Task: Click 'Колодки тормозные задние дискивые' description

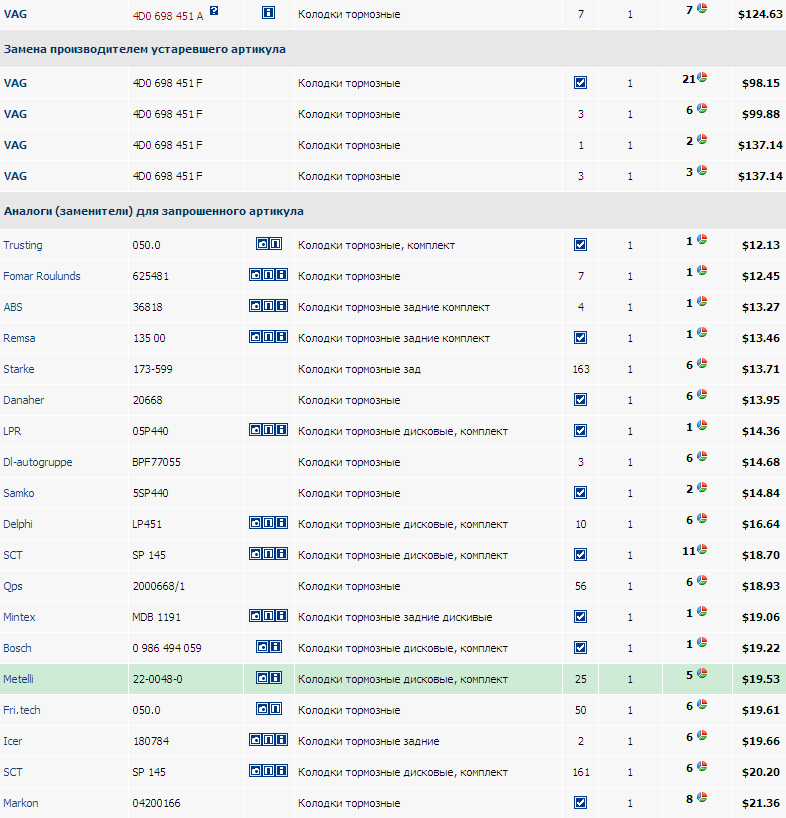Action: pyautogui.click(x=395, y=617)
